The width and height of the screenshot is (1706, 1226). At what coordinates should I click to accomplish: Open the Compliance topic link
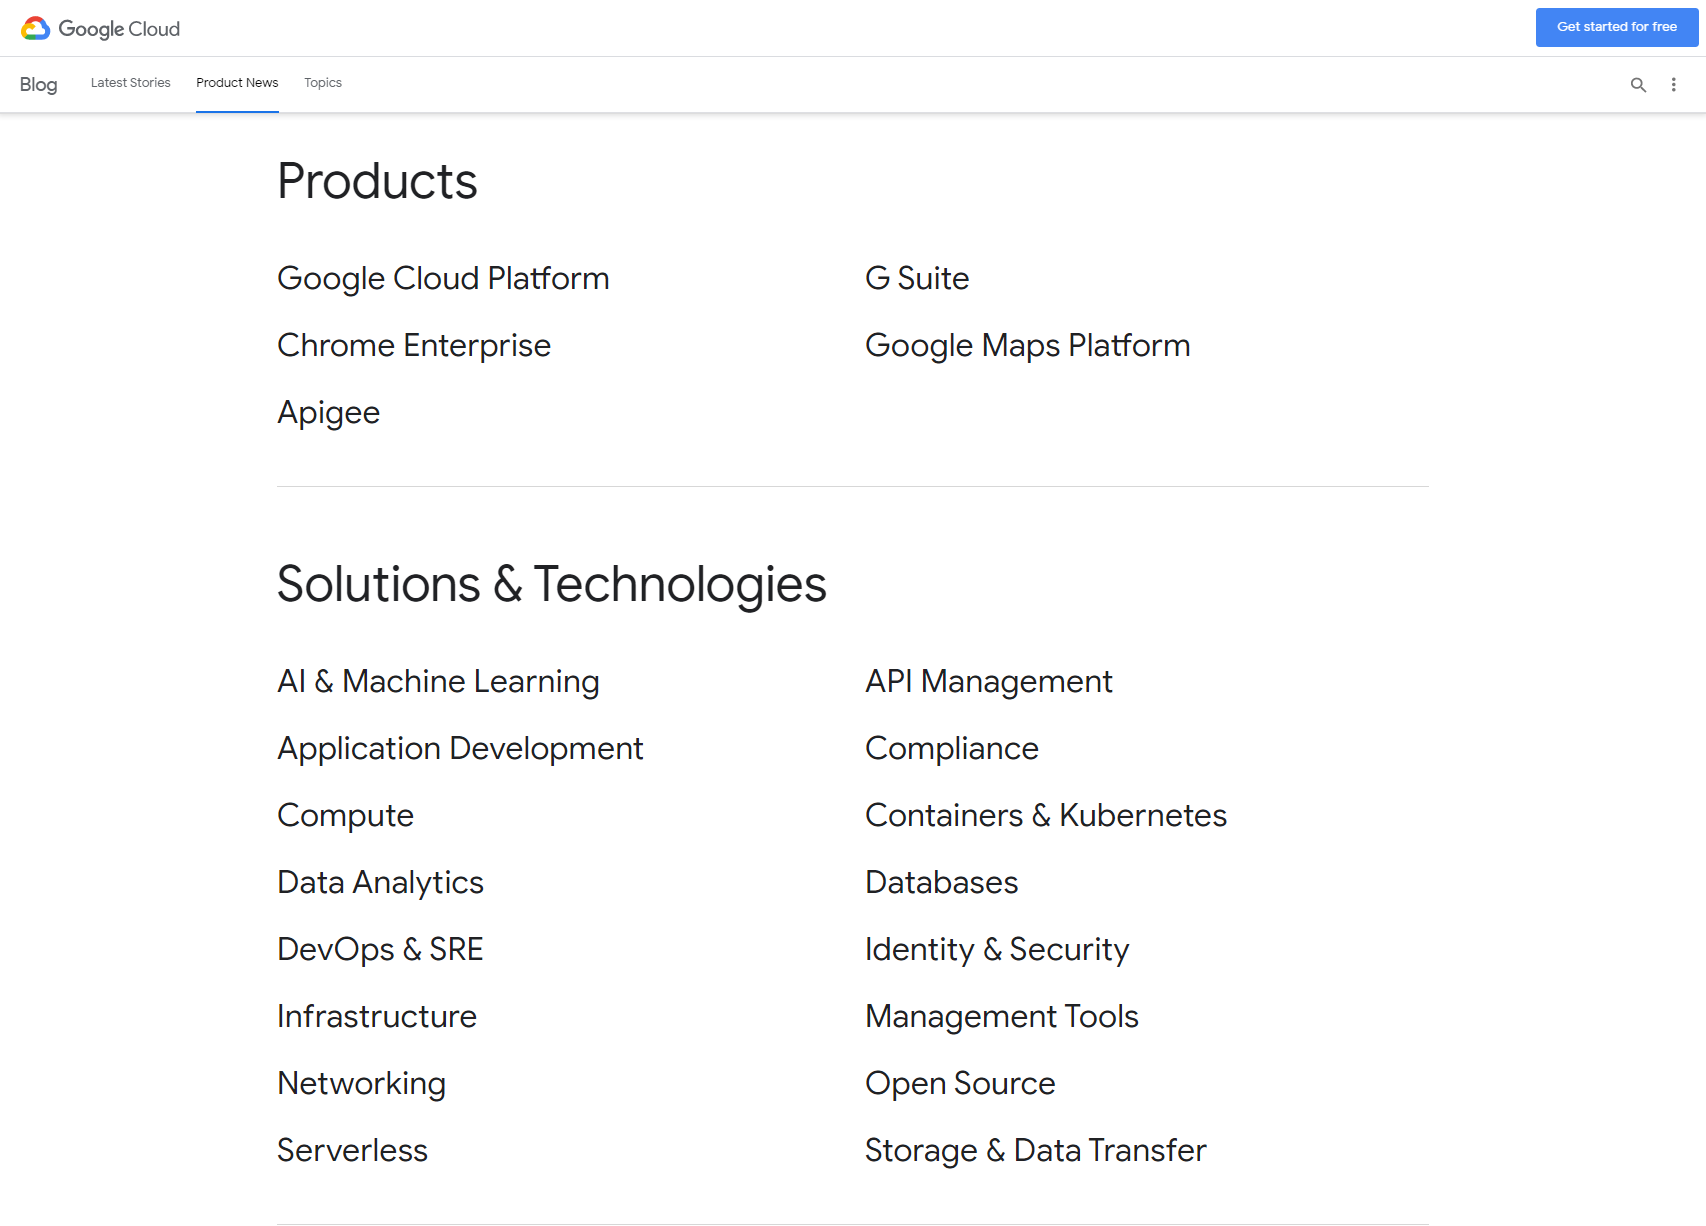tap(952, 748)
